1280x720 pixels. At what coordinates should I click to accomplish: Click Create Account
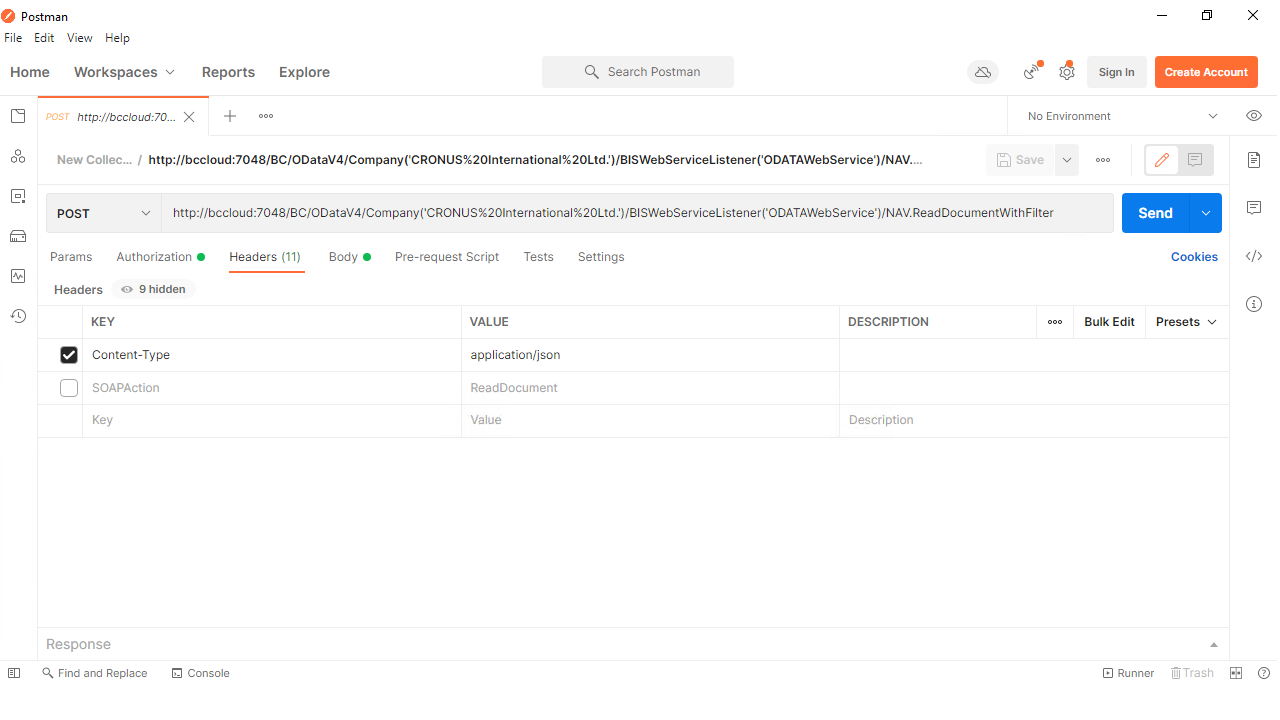tap(1206, 72)
